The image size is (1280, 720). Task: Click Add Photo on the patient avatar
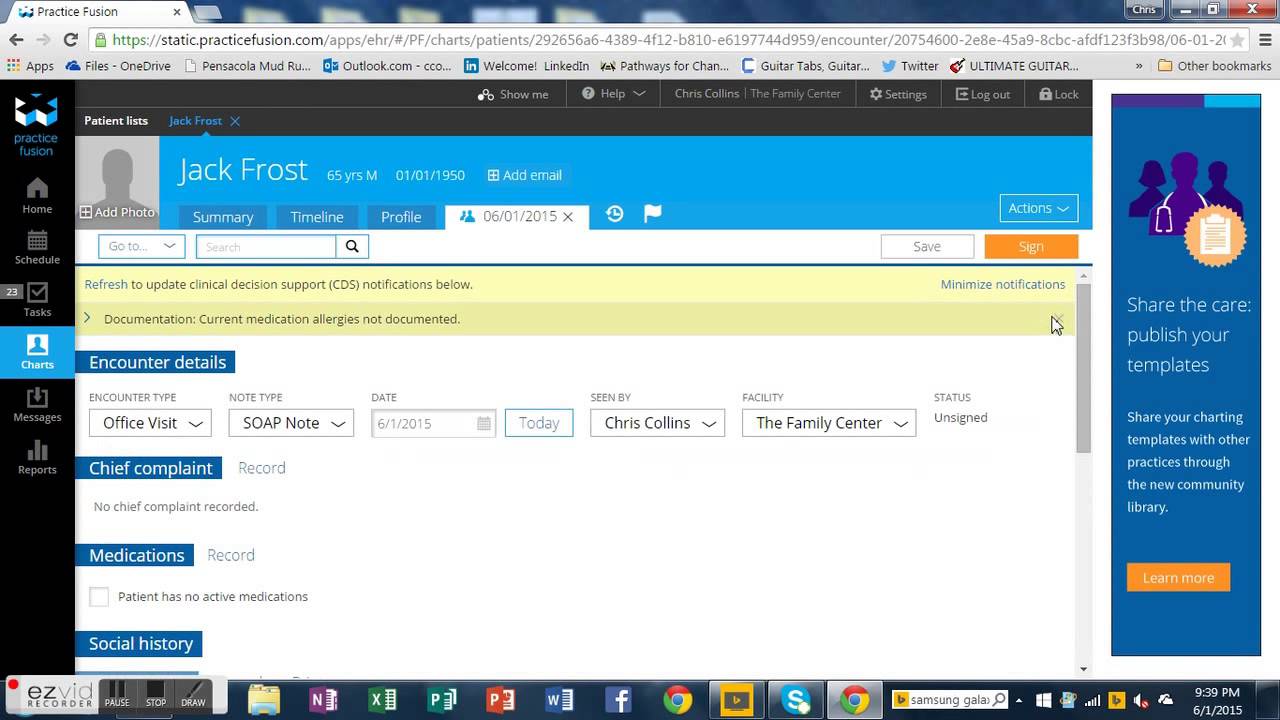pyautogui.click(x=117, y=212)
